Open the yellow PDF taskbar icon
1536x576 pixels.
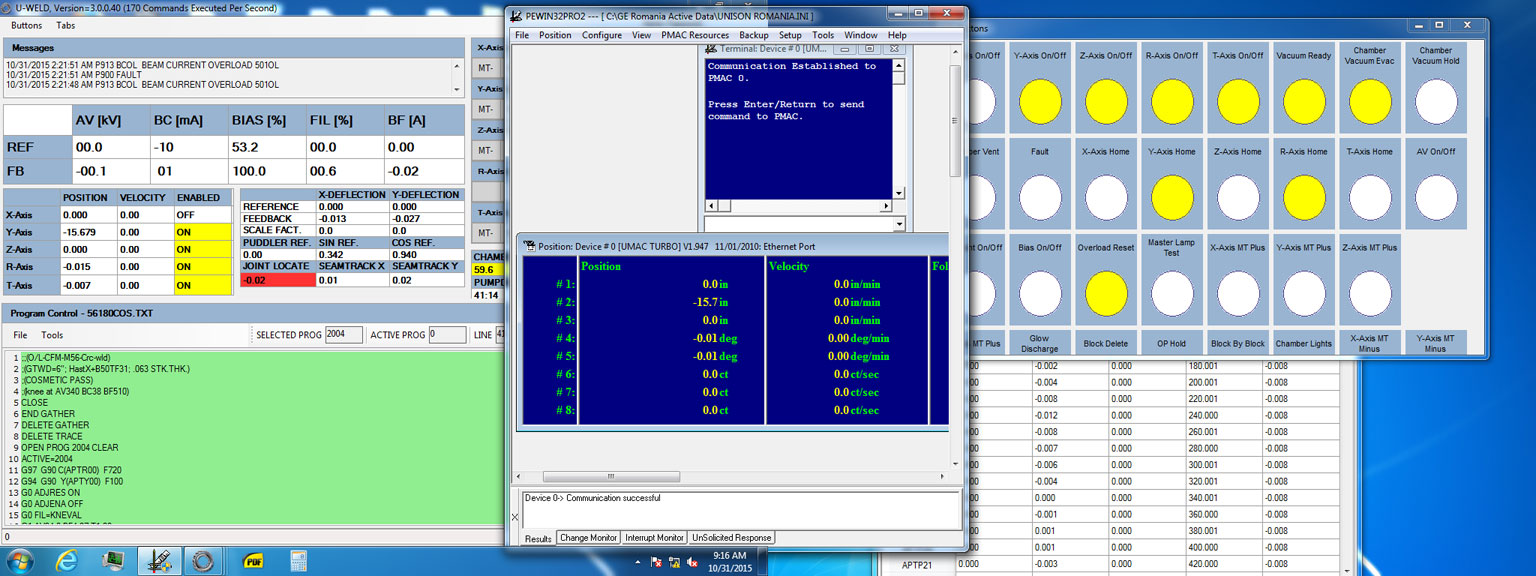tap(253, 560)
